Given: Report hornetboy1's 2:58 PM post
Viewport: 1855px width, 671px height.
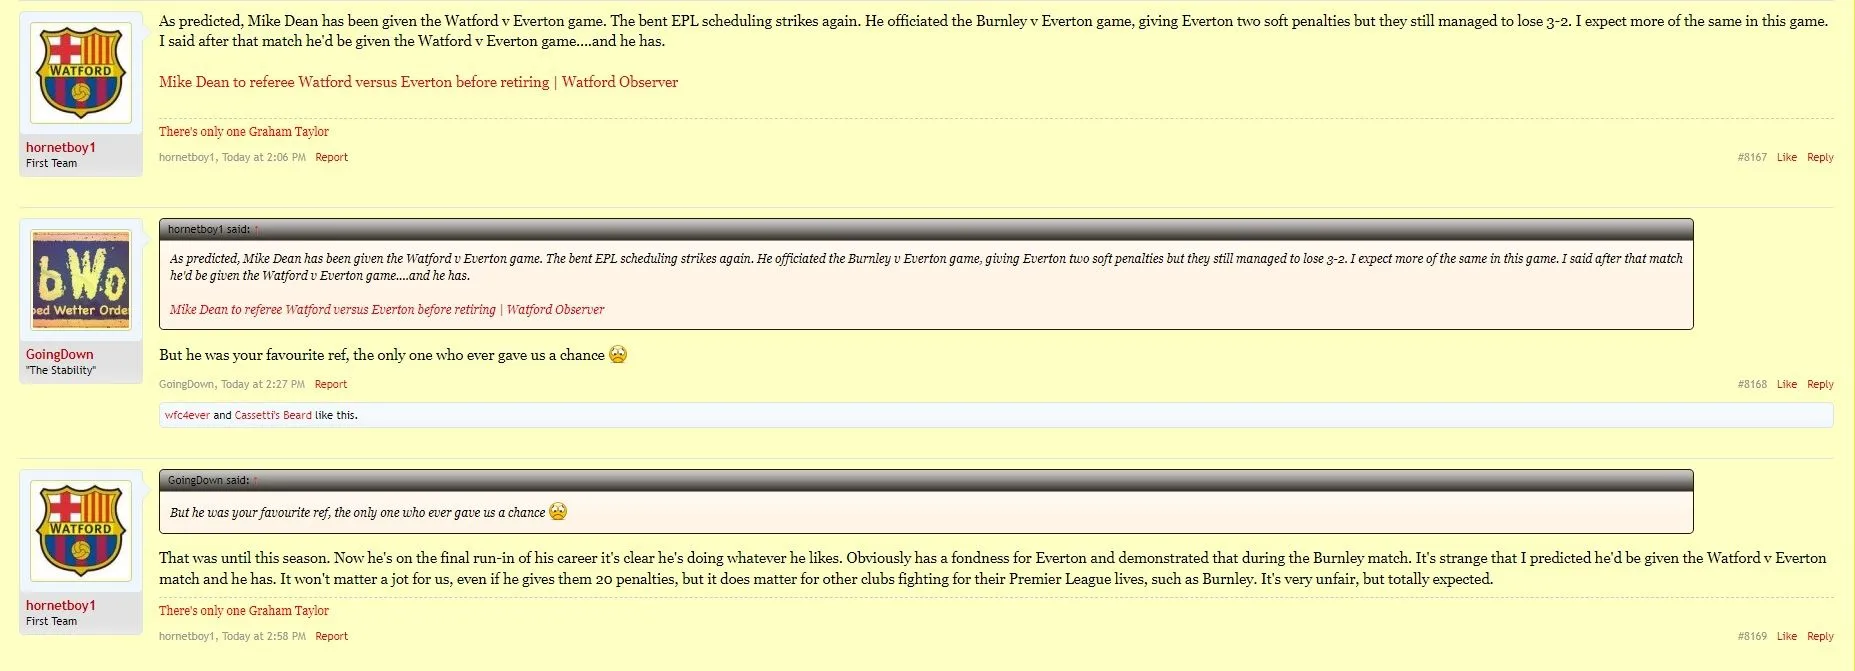Looking at the screenshot, I should (x=331, y=636).
